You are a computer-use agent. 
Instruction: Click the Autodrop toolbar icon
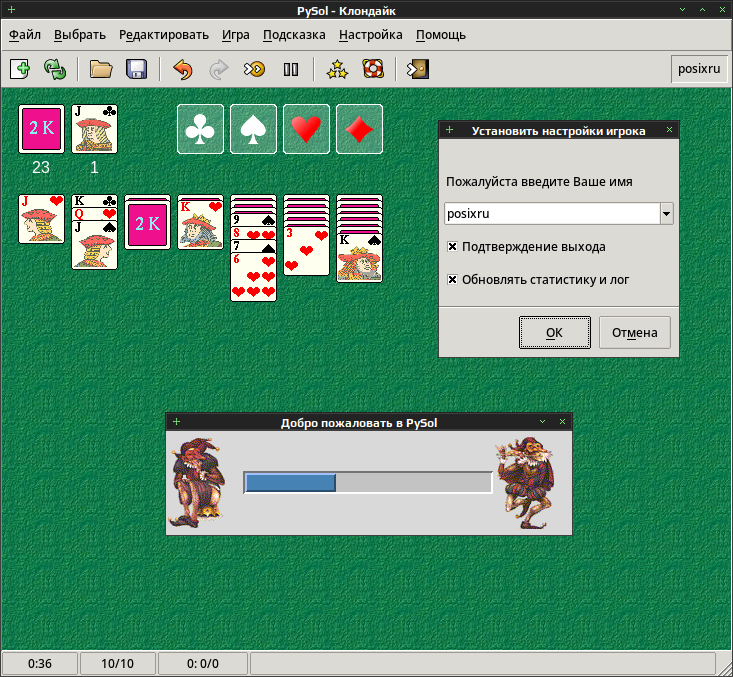pyautogui.click(x=254, y=69)
